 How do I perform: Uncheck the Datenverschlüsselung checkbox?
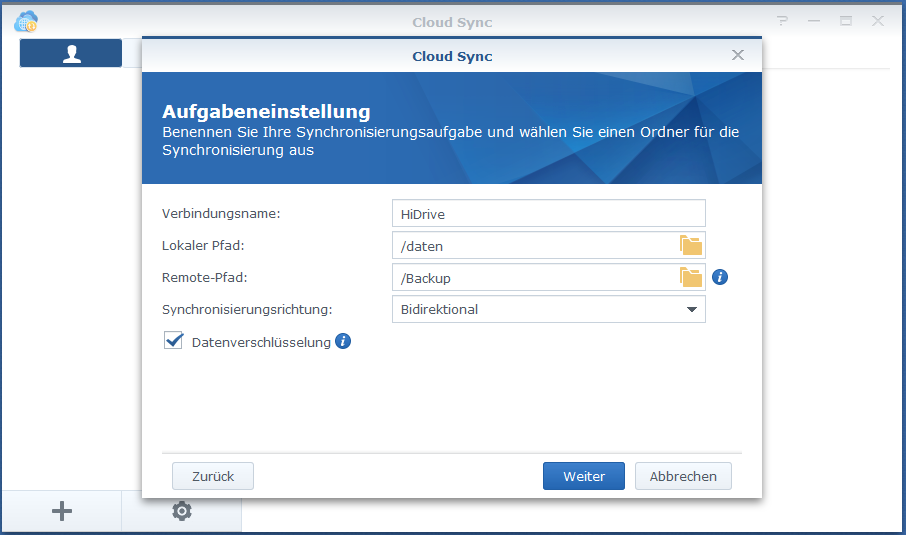pyautogui.click(x=173, y=341)
